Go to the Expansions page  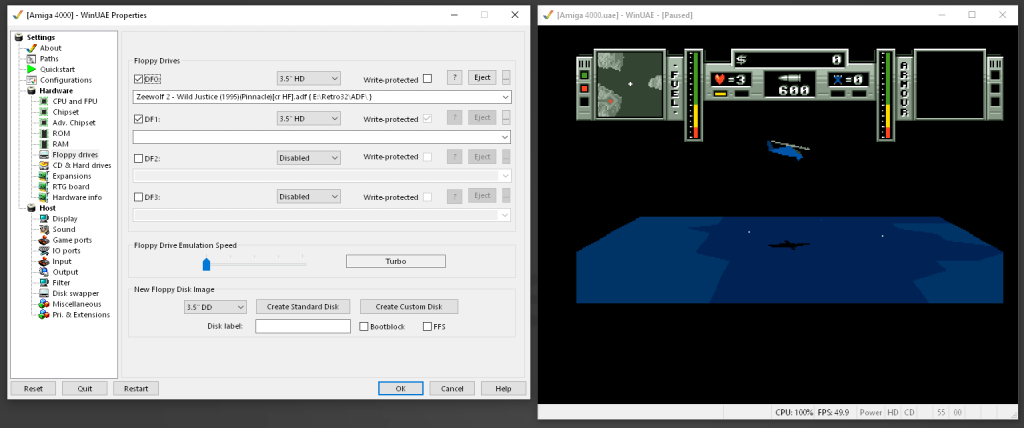click(x=71, y=176)
